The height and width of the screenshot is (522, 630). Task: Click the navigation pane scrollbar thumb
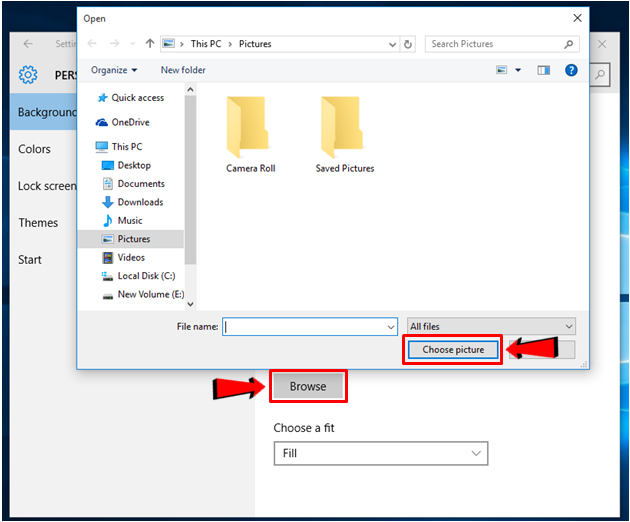190,180
